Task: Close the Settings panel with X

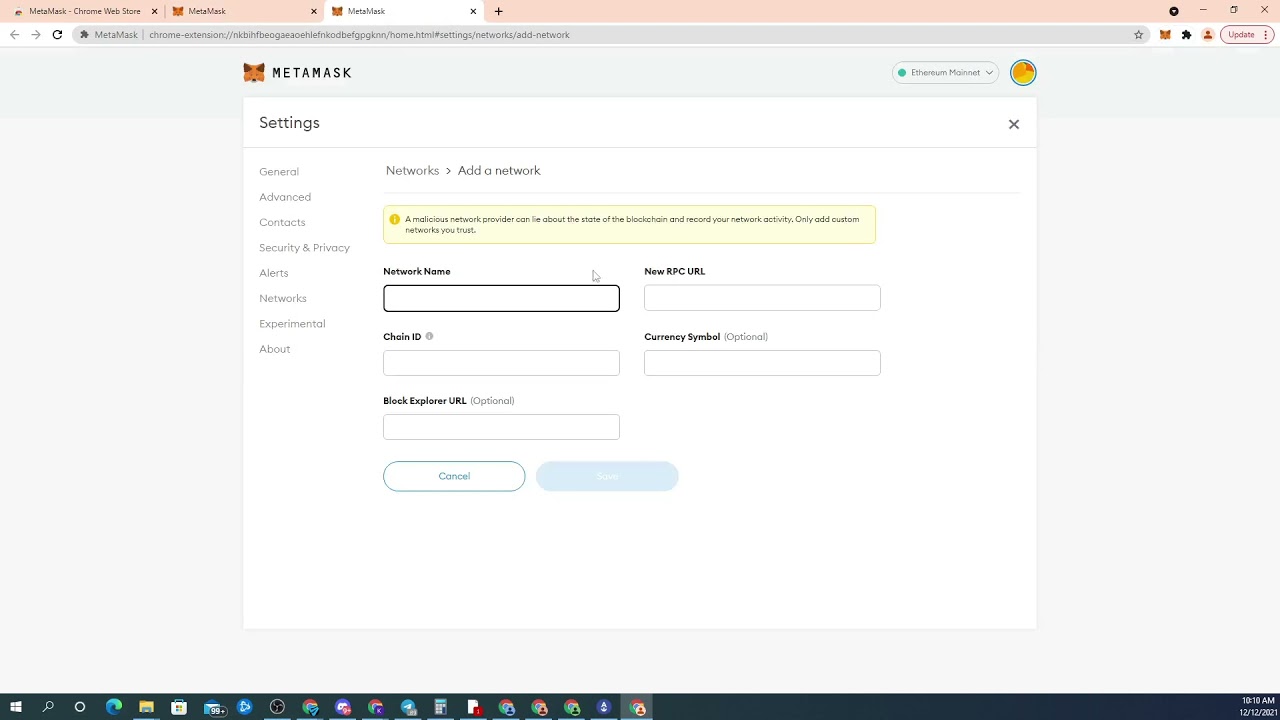Action: point(1014,124)
